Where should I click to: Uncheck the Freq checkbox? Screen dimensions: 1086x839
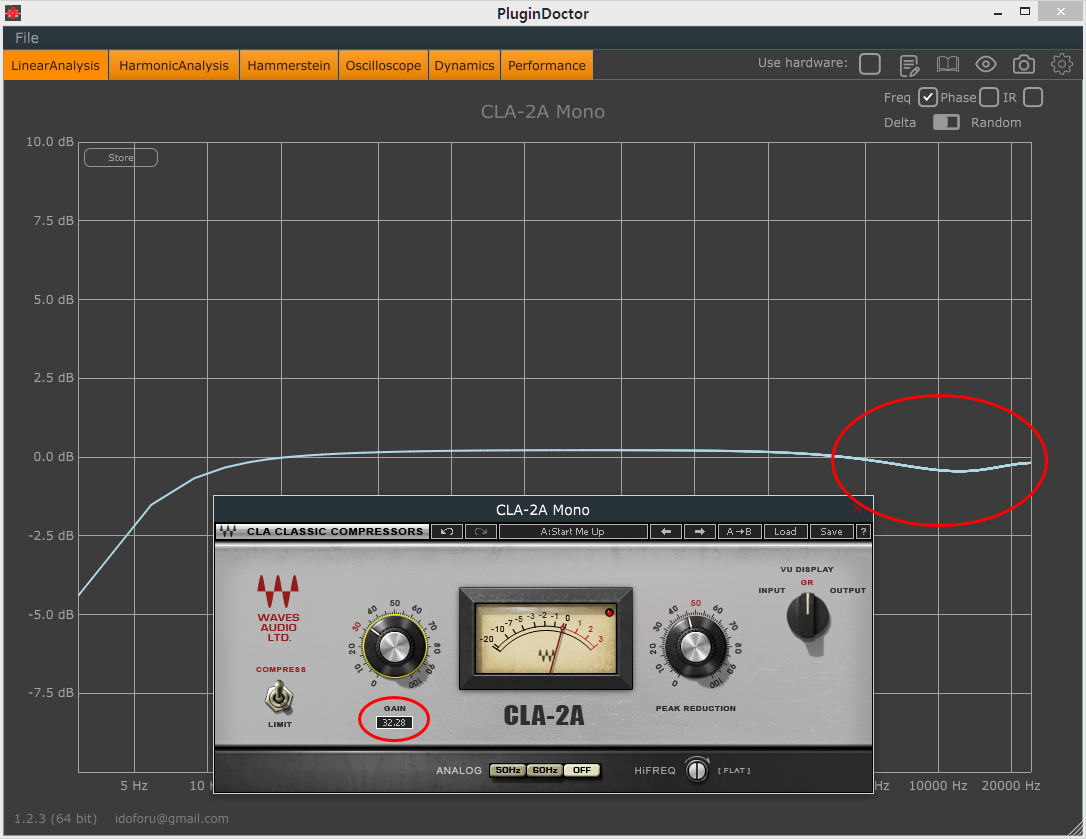tap(928, 97)
